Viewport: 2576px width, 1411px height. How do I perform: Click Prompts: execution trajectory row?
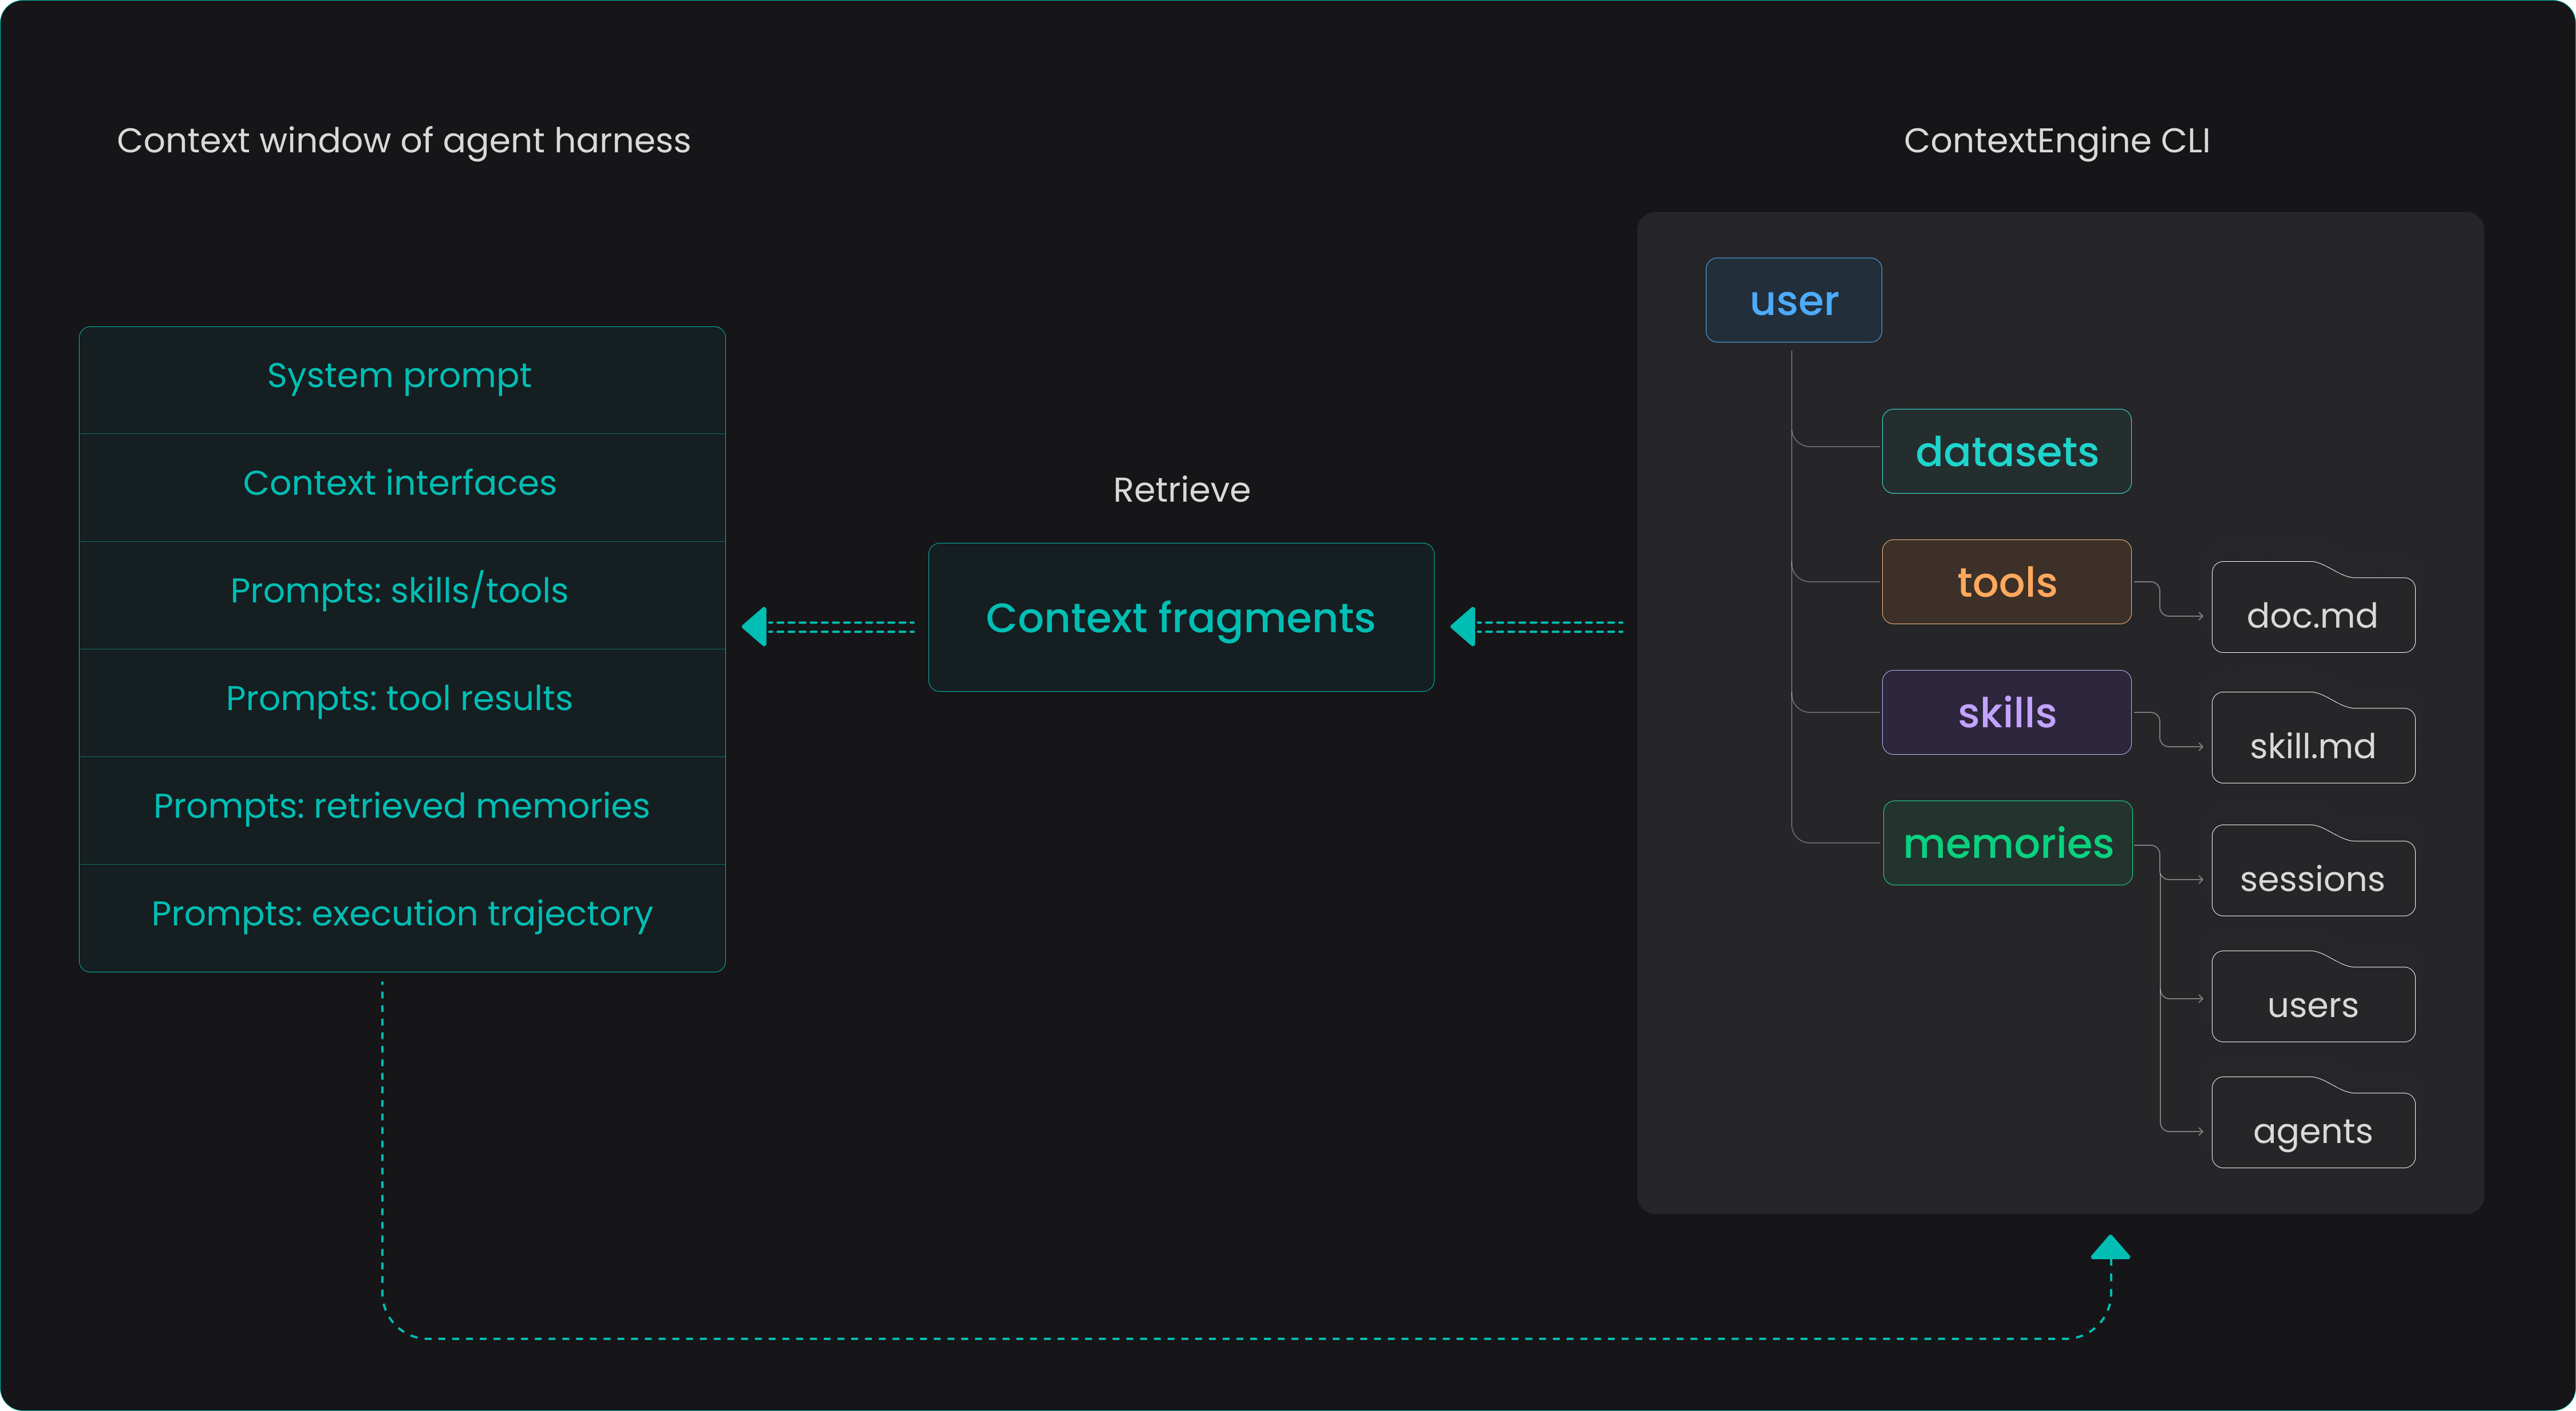401,915
